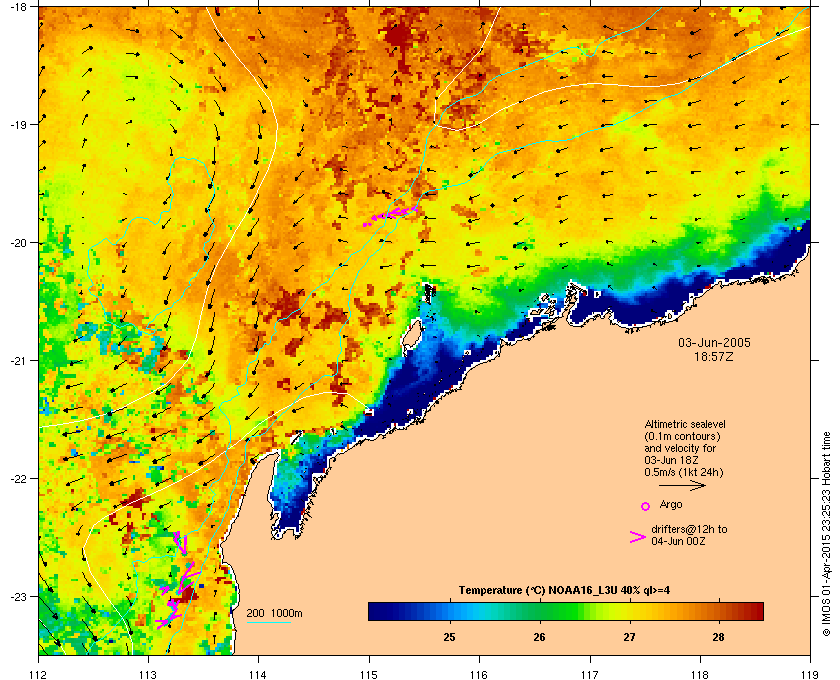Click the 'Argo' legend label
Screen dimensions: 840x680
[x=671, y=505]
